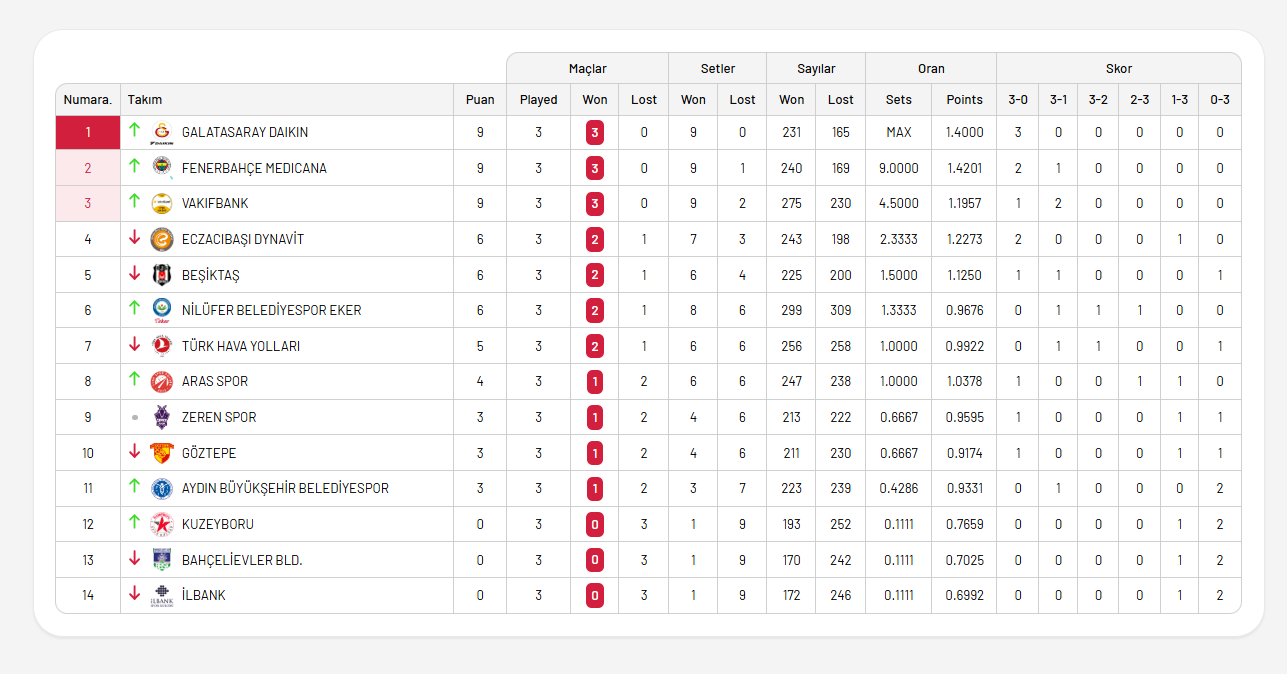Click the Kuzeyboru red star logo
Viewport: 1287px width, 674px height.
pos(161,524)
